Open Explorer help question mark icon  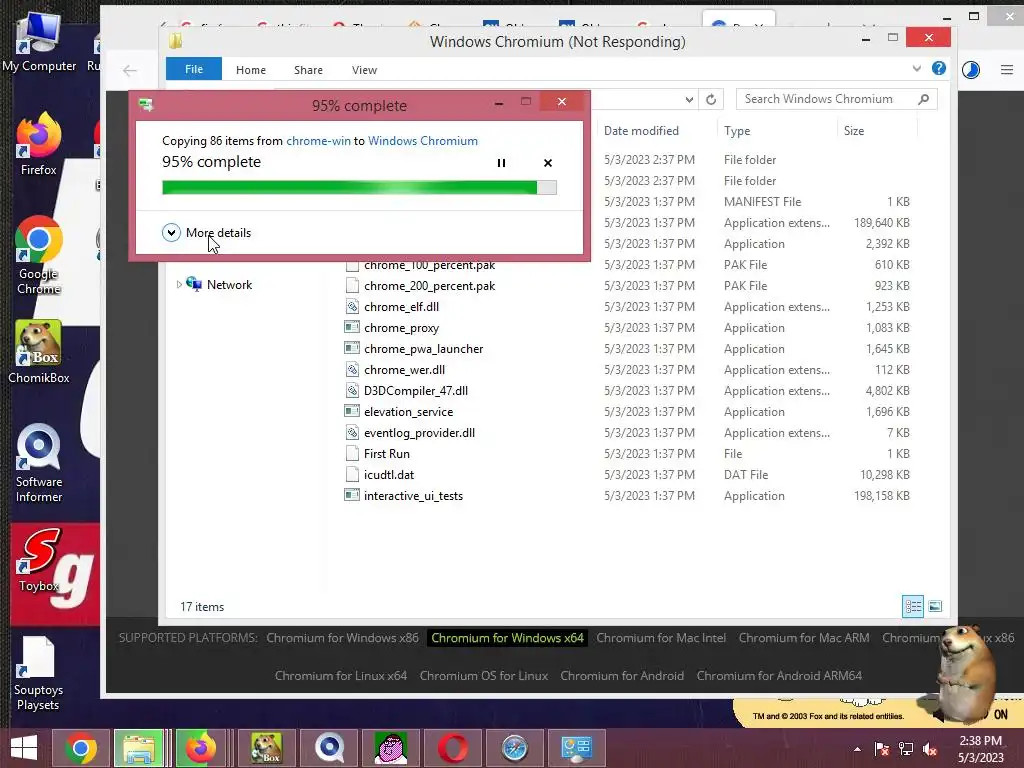[939, 69]
